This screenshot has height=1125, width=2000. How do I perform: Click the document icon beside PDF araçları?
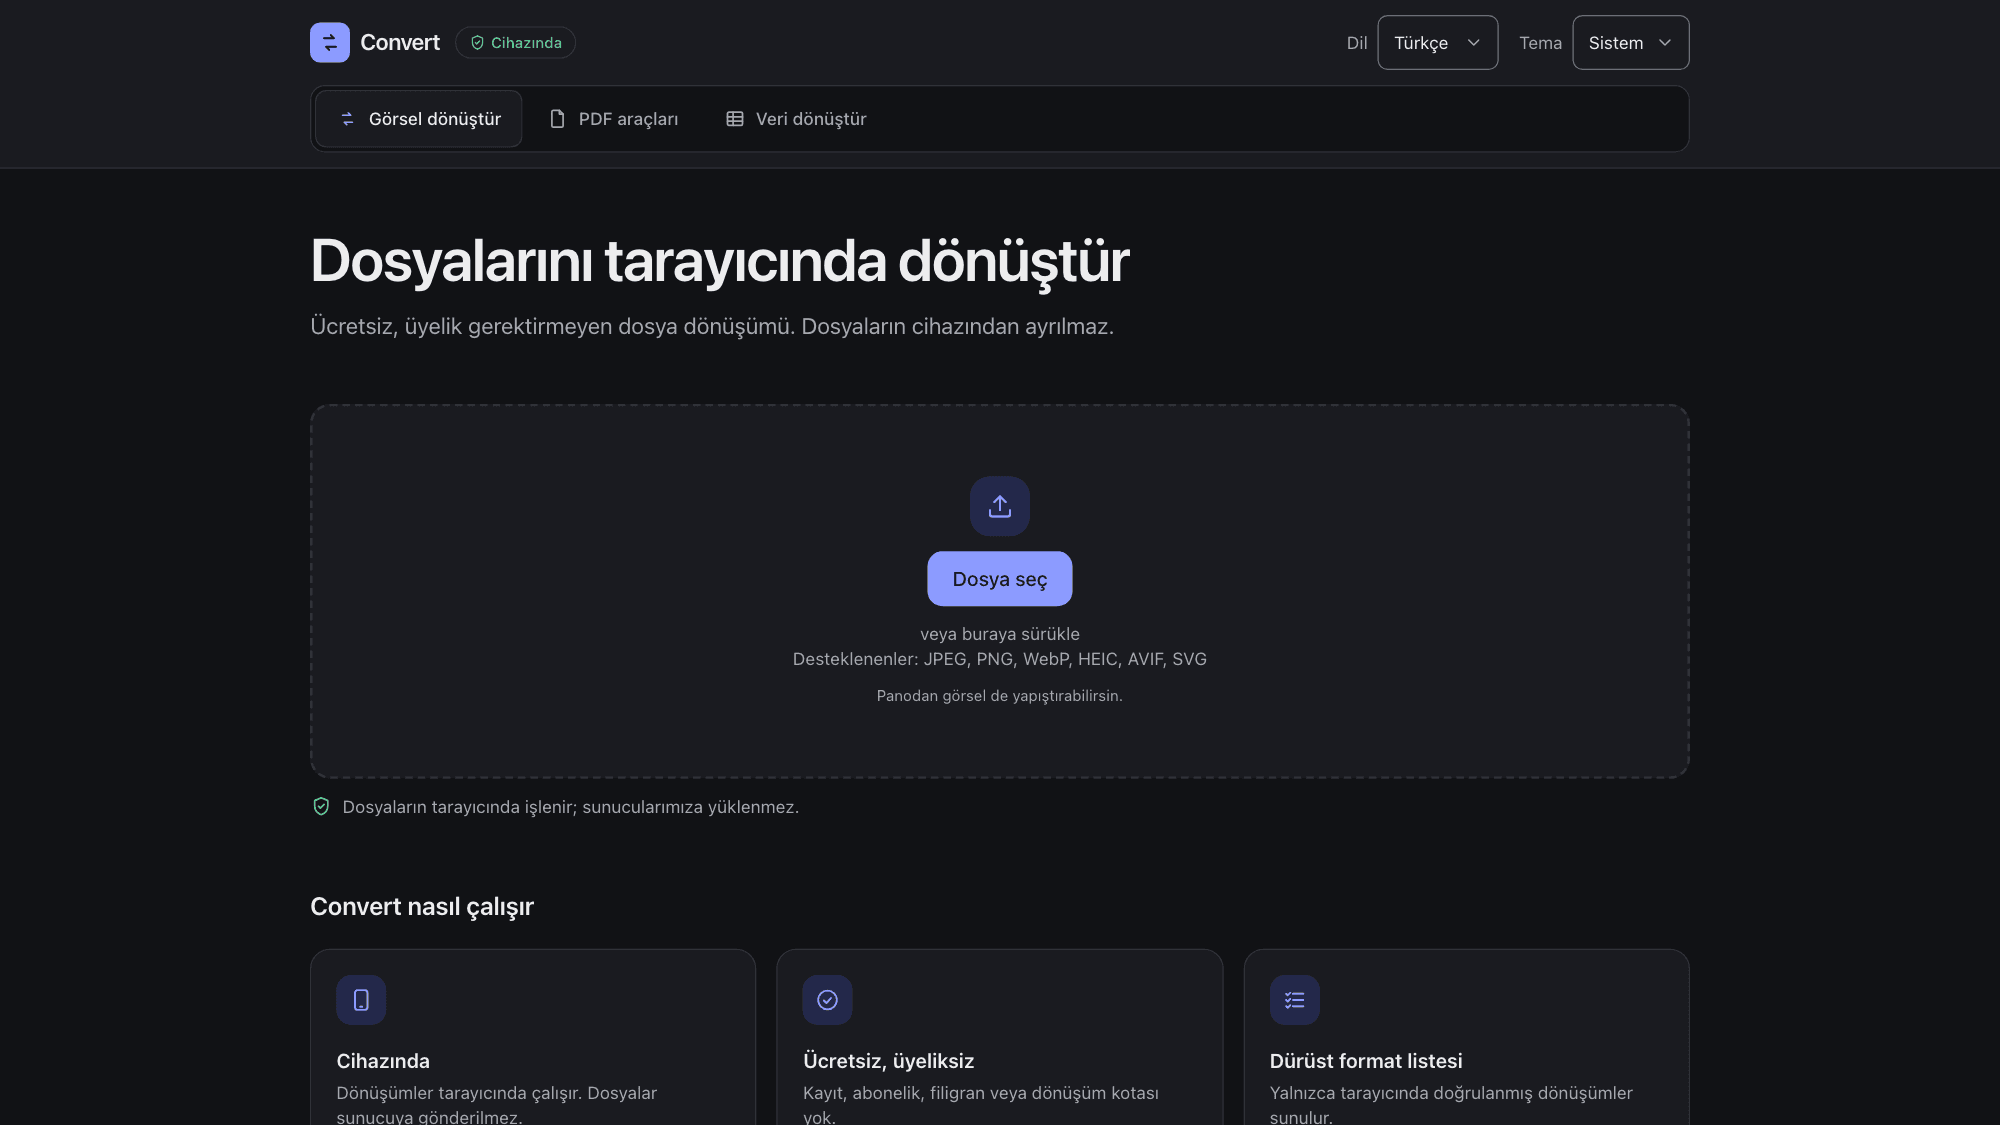click(557, 119)
